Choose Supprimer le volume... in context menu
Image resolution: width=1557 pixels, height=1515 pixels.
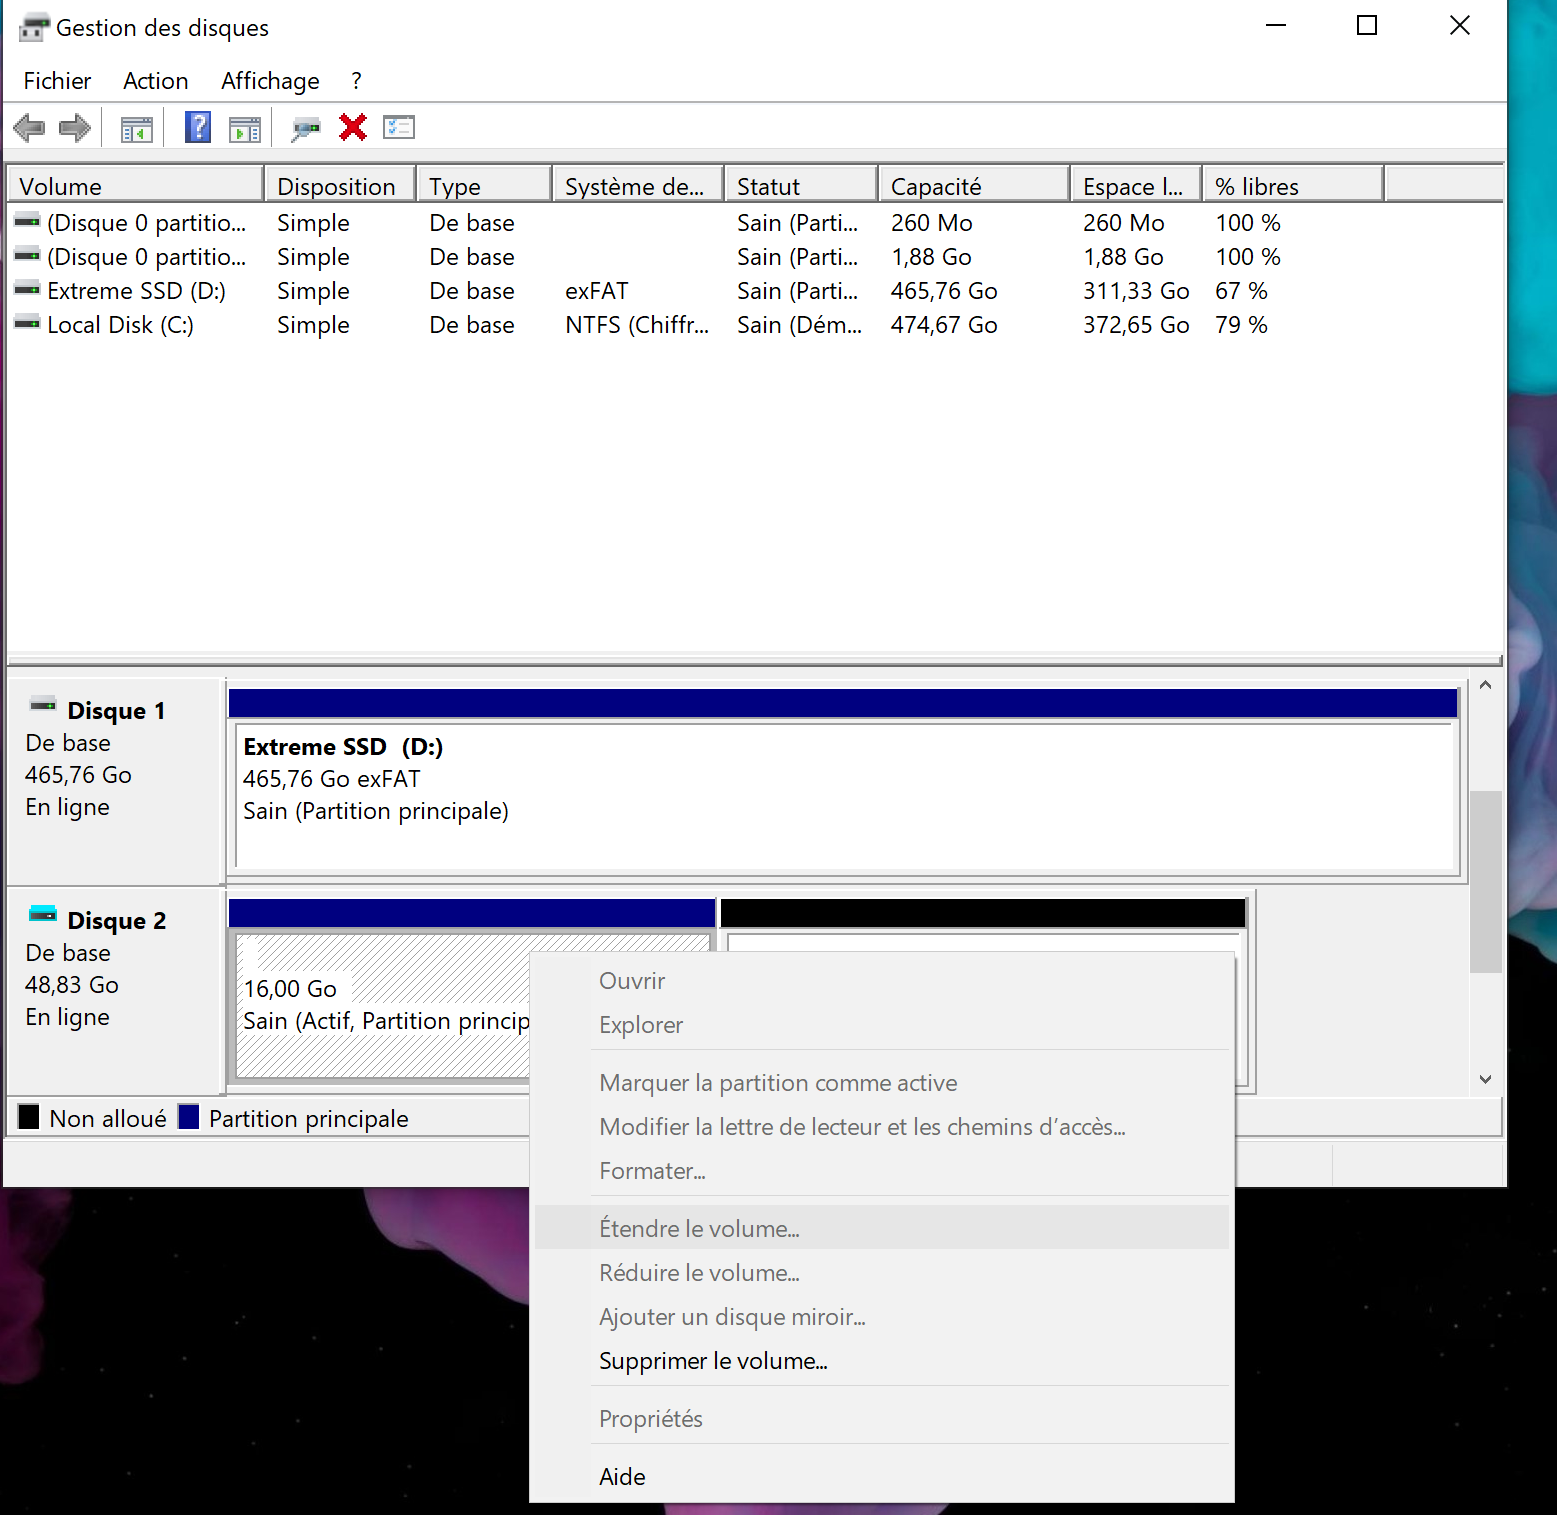pos(881,1361)
